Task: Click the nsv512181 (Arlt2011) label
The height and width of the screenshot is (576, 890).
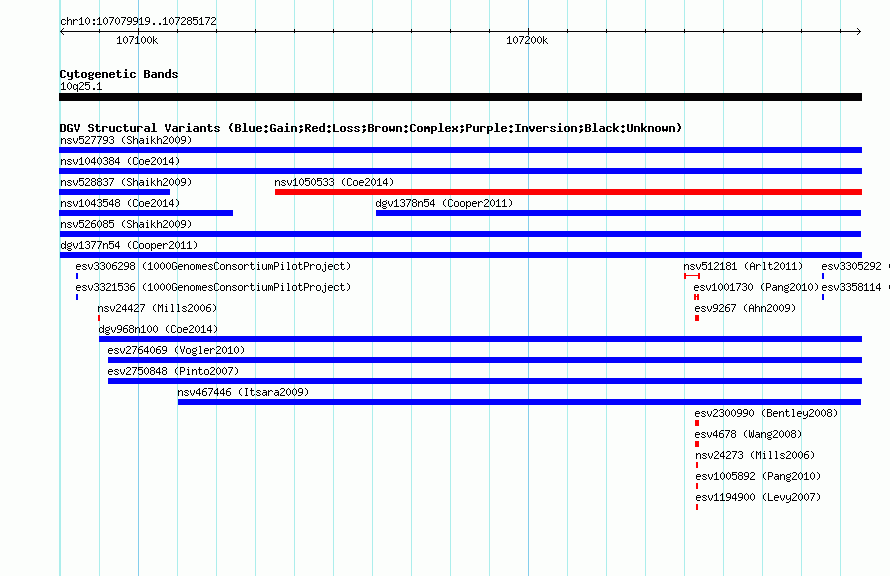Action: (x=743, y=266)
